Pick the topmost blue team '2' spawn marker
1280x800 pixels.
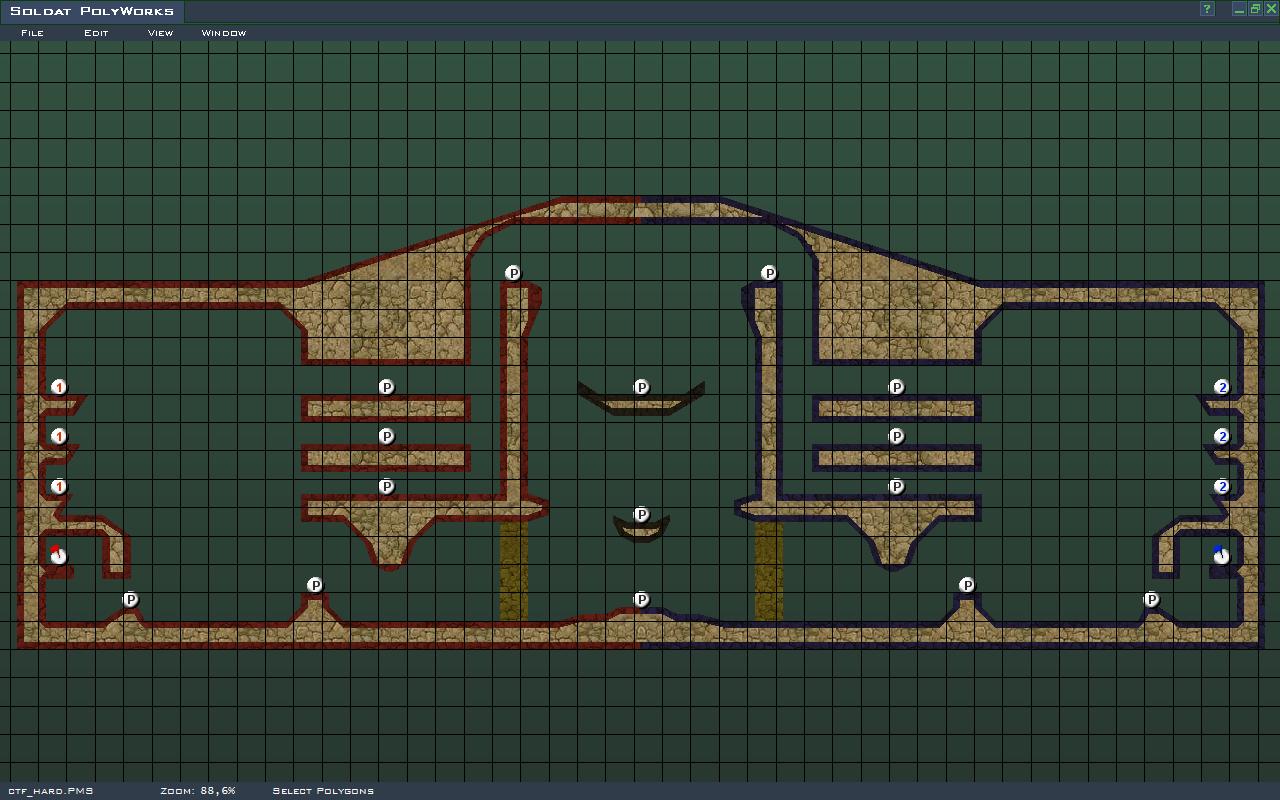(1221, 387)
